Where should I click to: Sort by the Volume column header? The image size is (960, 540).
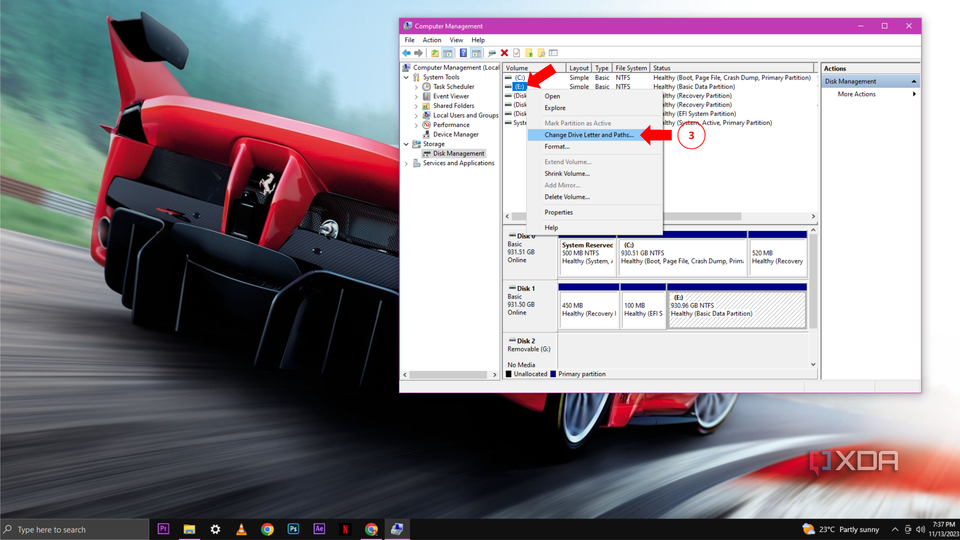point(534,68)
